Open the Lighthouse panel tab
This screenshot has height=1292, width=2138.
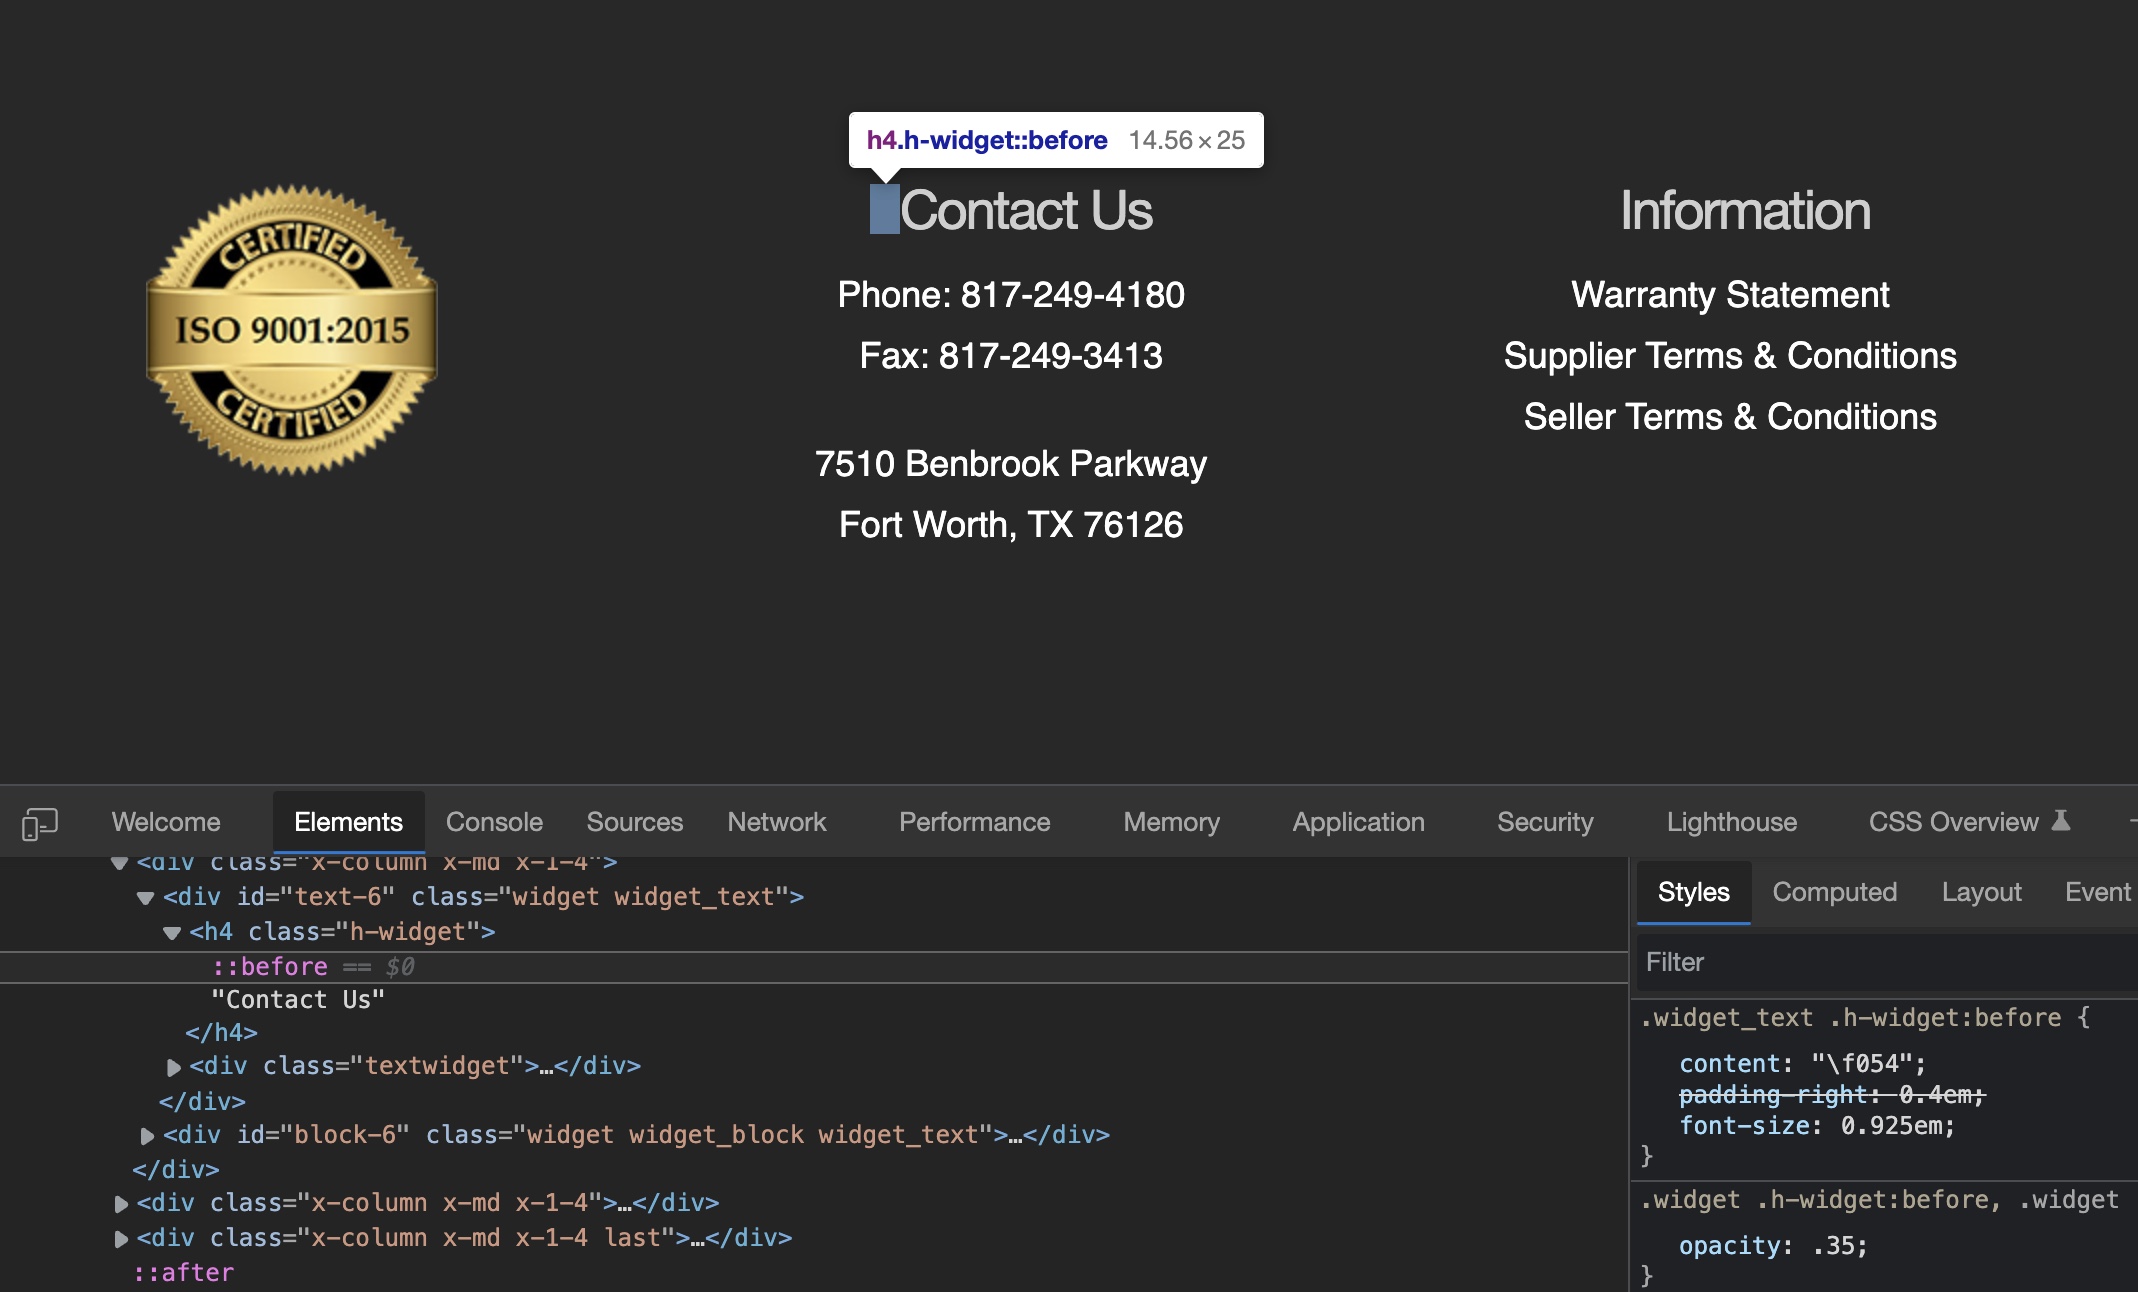click(x=1731, y=822)
